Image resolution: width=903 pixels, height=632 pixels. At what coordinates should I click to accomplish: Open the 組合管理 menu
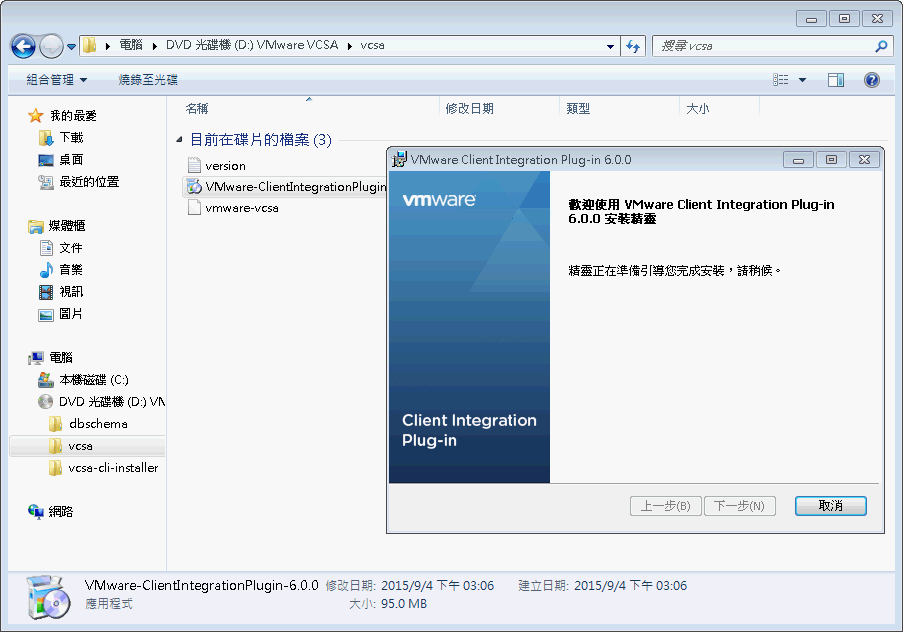56,80
